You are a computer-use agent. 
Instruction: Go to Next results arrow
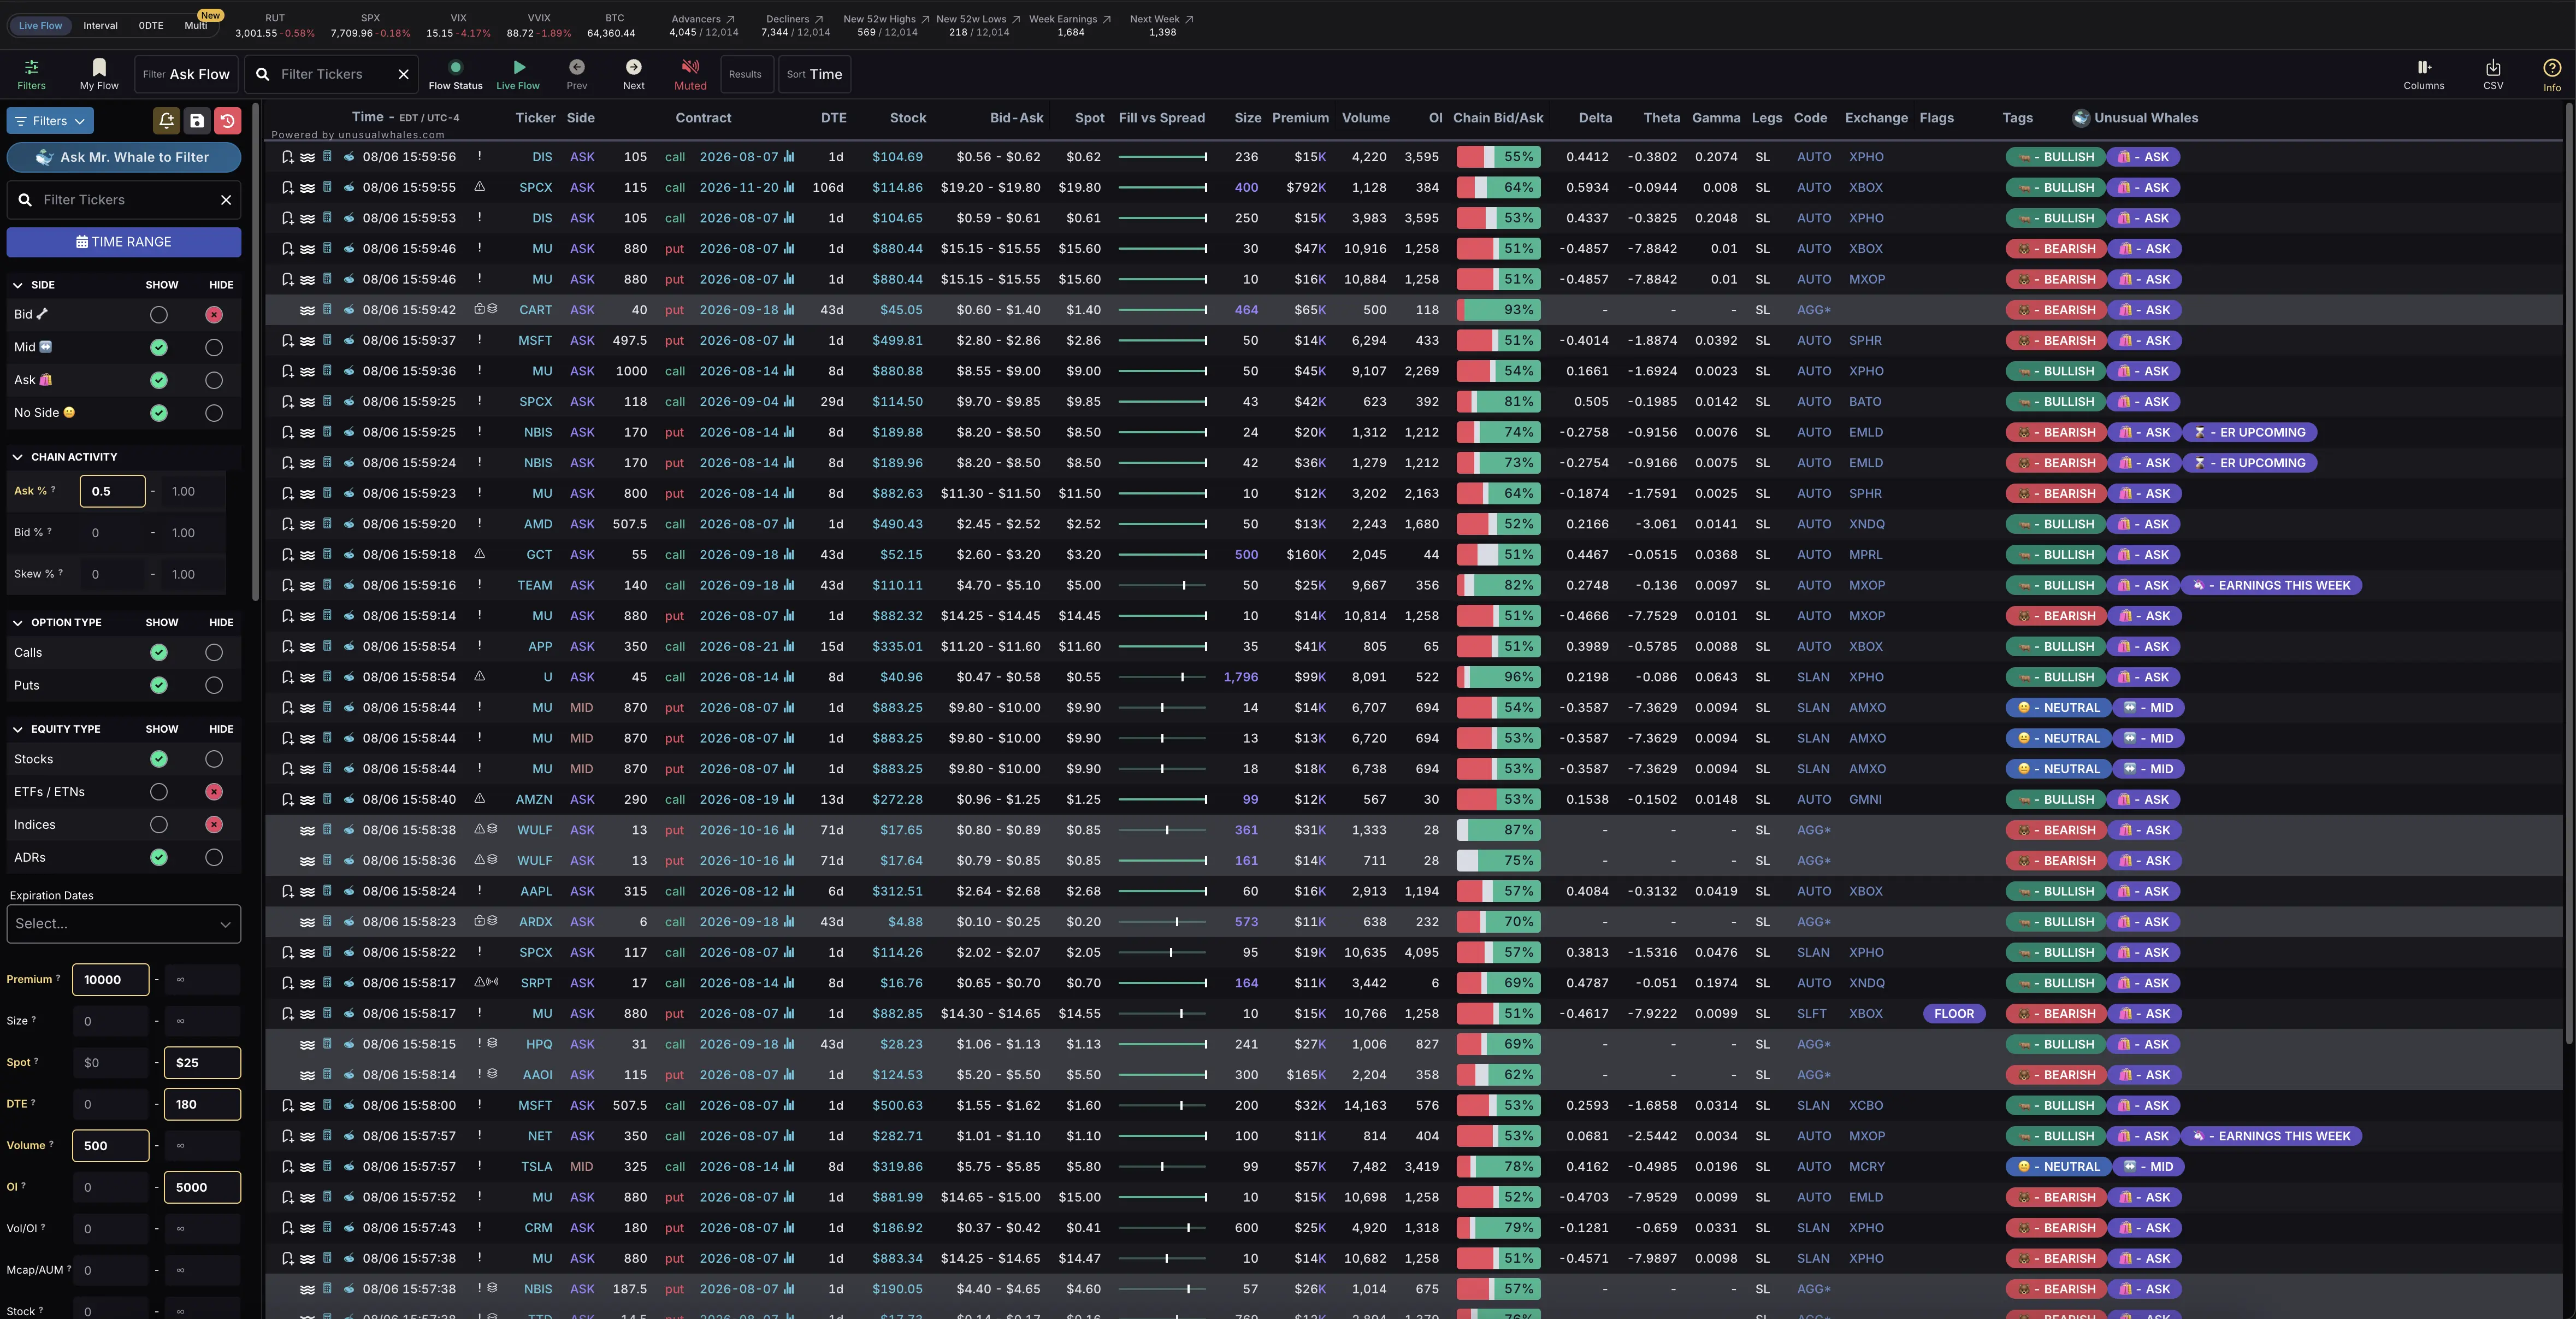634,67
